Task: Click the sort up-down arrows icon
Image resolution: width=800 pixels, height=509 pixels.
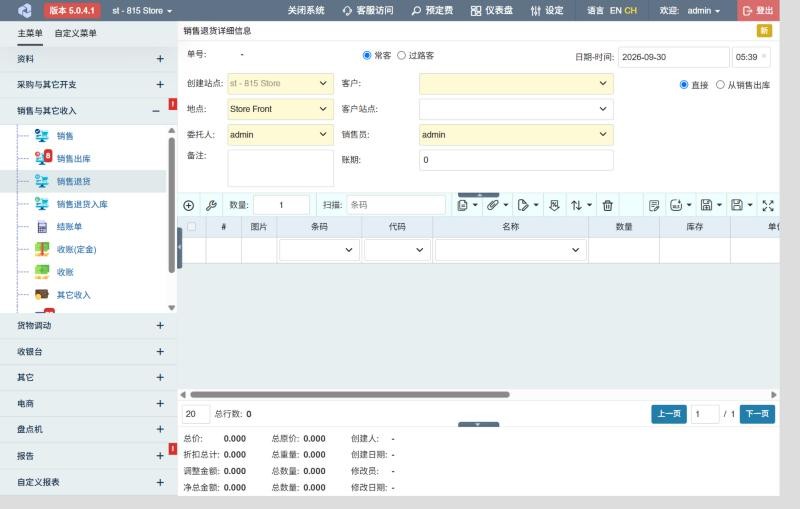Action: (577, 206)
